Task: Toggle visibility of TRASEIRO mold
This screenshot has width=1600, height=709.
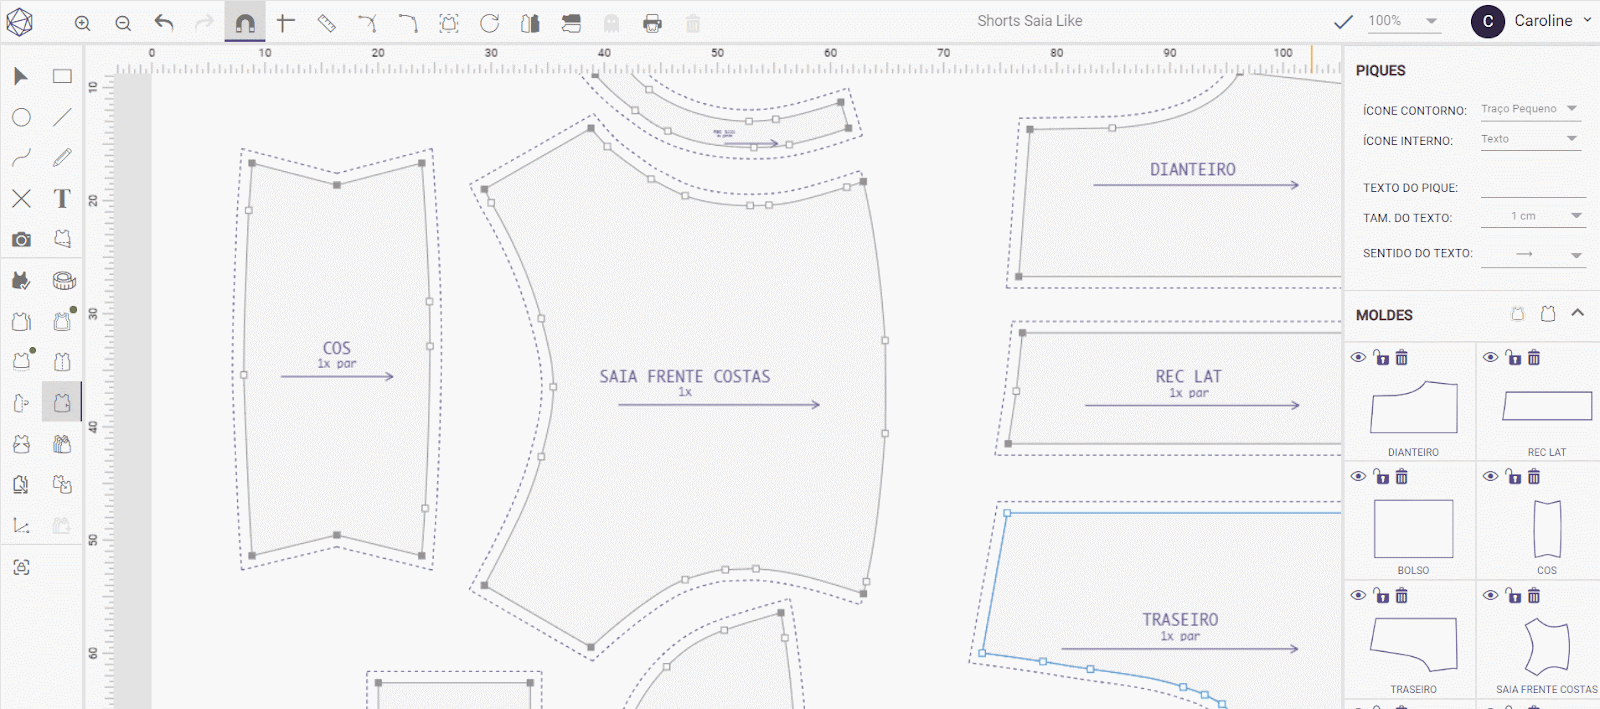Action: [x=1358, y=595]
